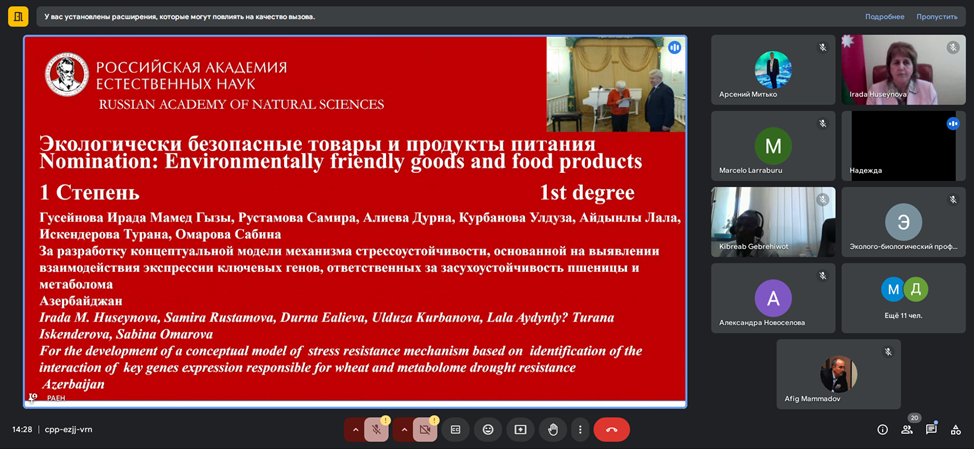Click the red leave call button
This screenshot has height=449, width=974.
(611, 429)
